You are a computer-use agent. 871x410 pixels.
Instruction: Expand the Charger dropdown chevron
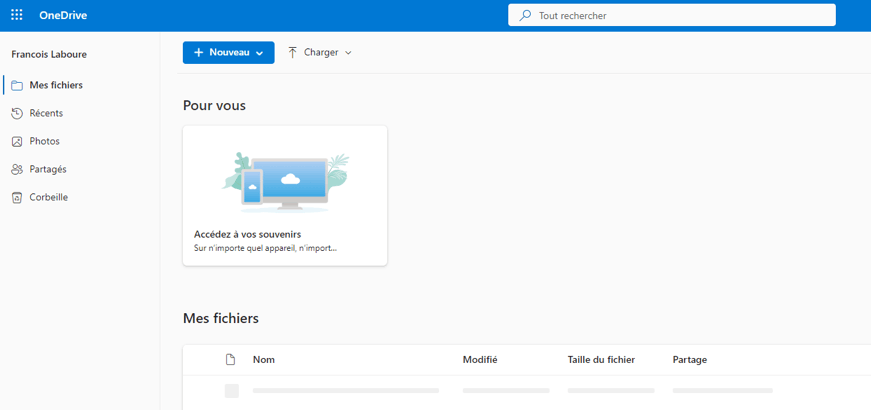pos(348,53)
